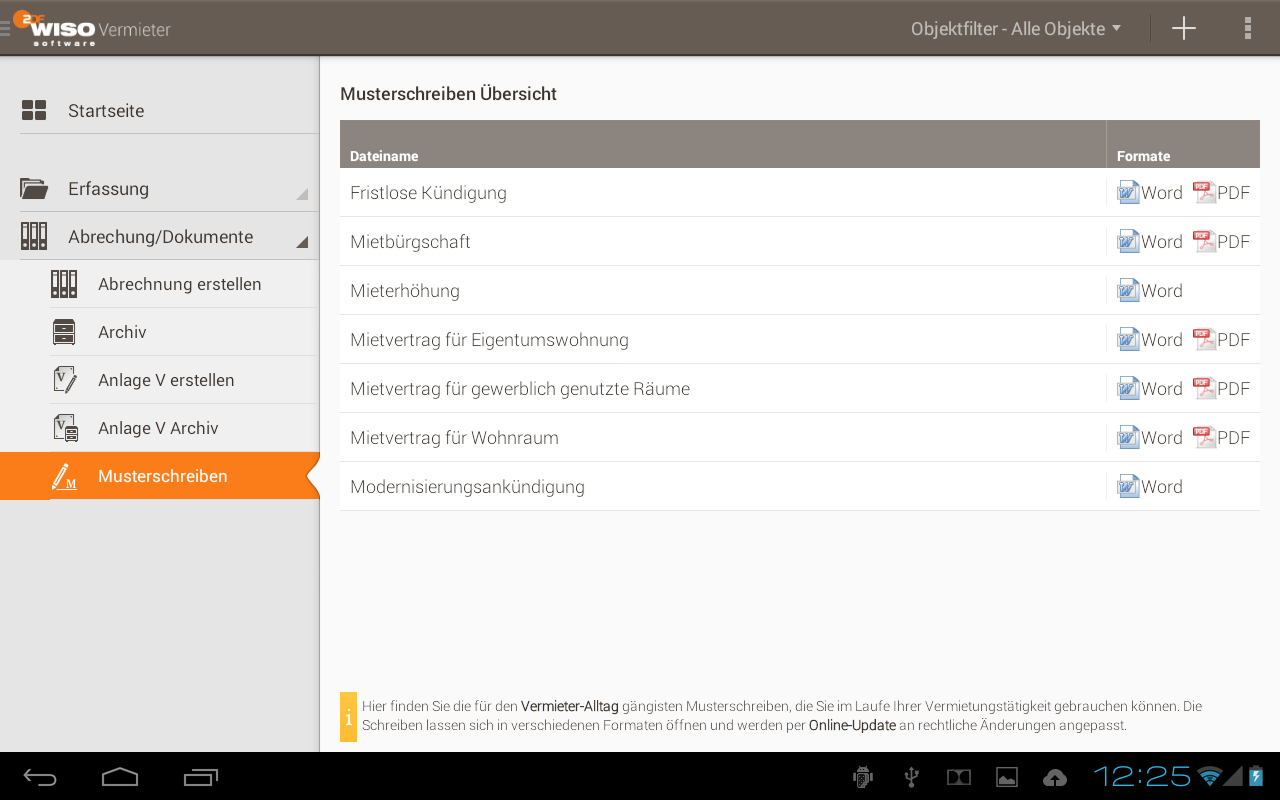Select the Mieterhöhung row name
The height and width of the screenshot is (800, 1280).
[405, 291]
